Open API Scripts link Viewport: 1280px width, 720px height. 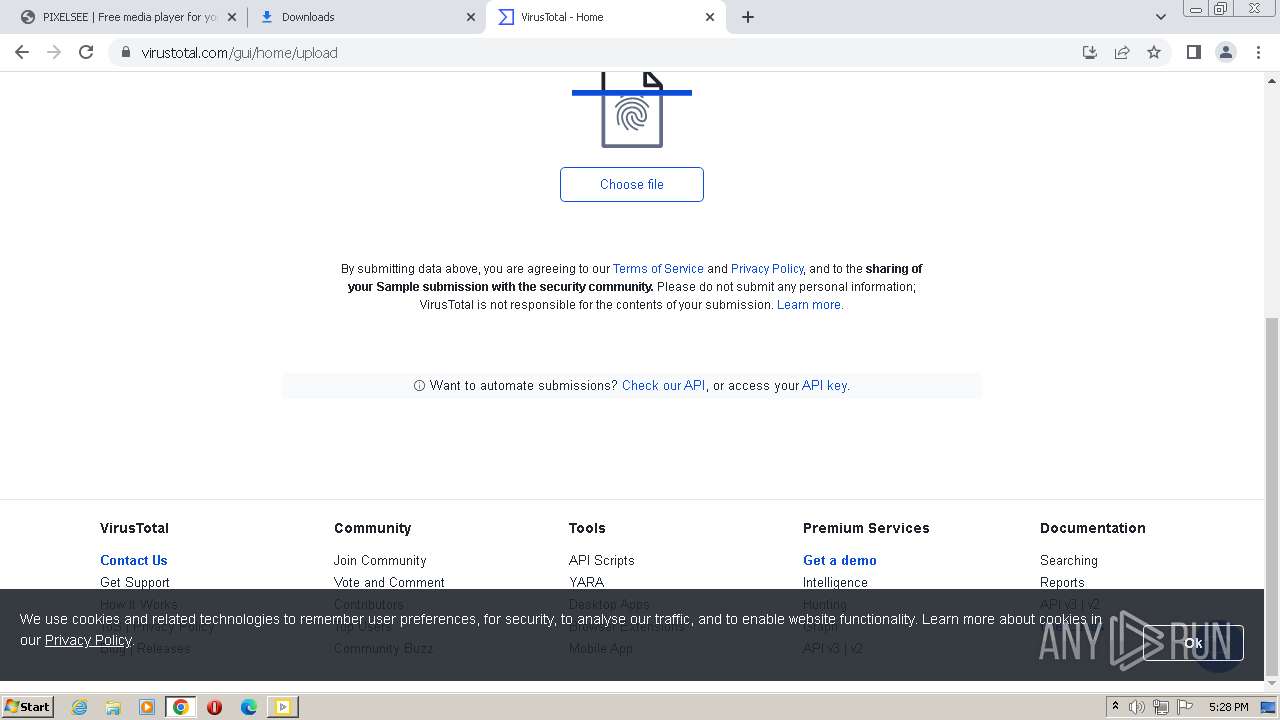coord(602,560)
